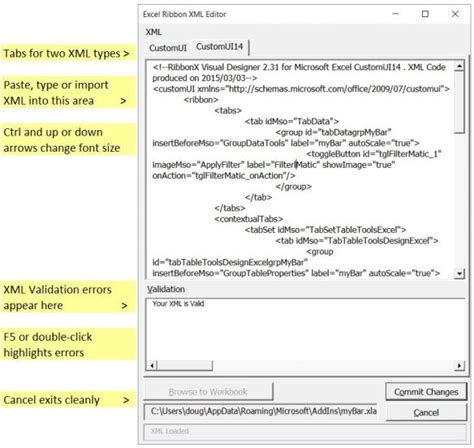Click the XML frame label
The image size is (474, 448).
point(153,32)
